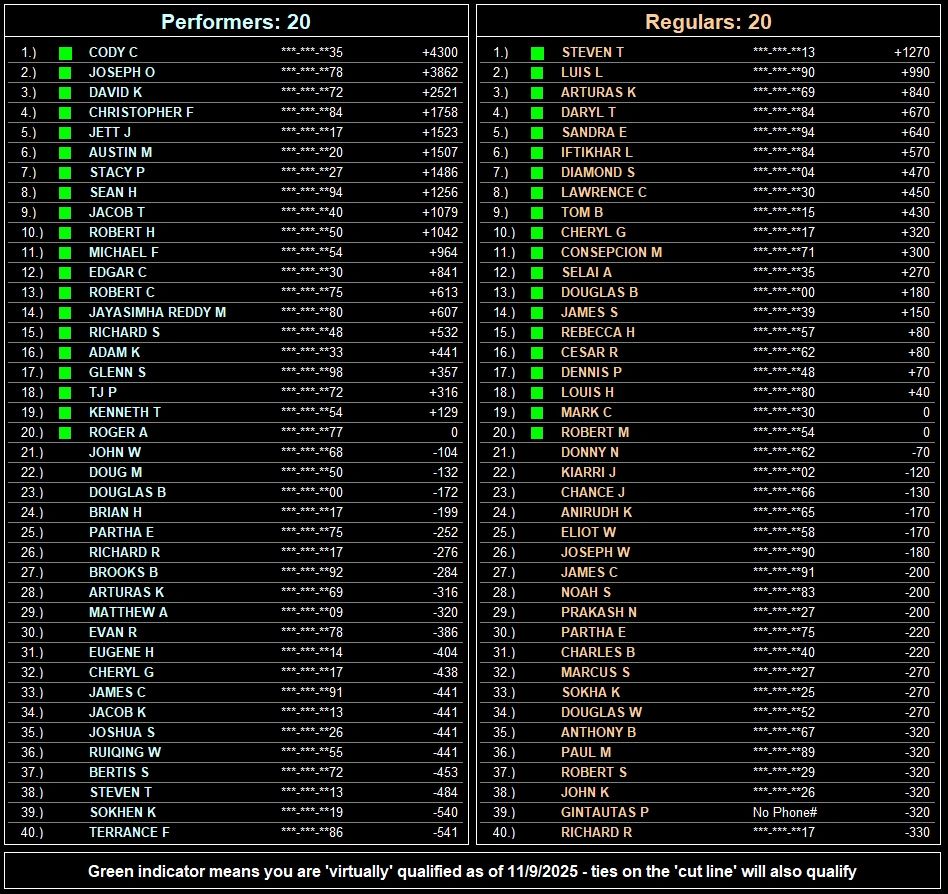Click the +4300 score value
Image resolution: width=948 pixels, height=894 pixels.
pos(439,53)
